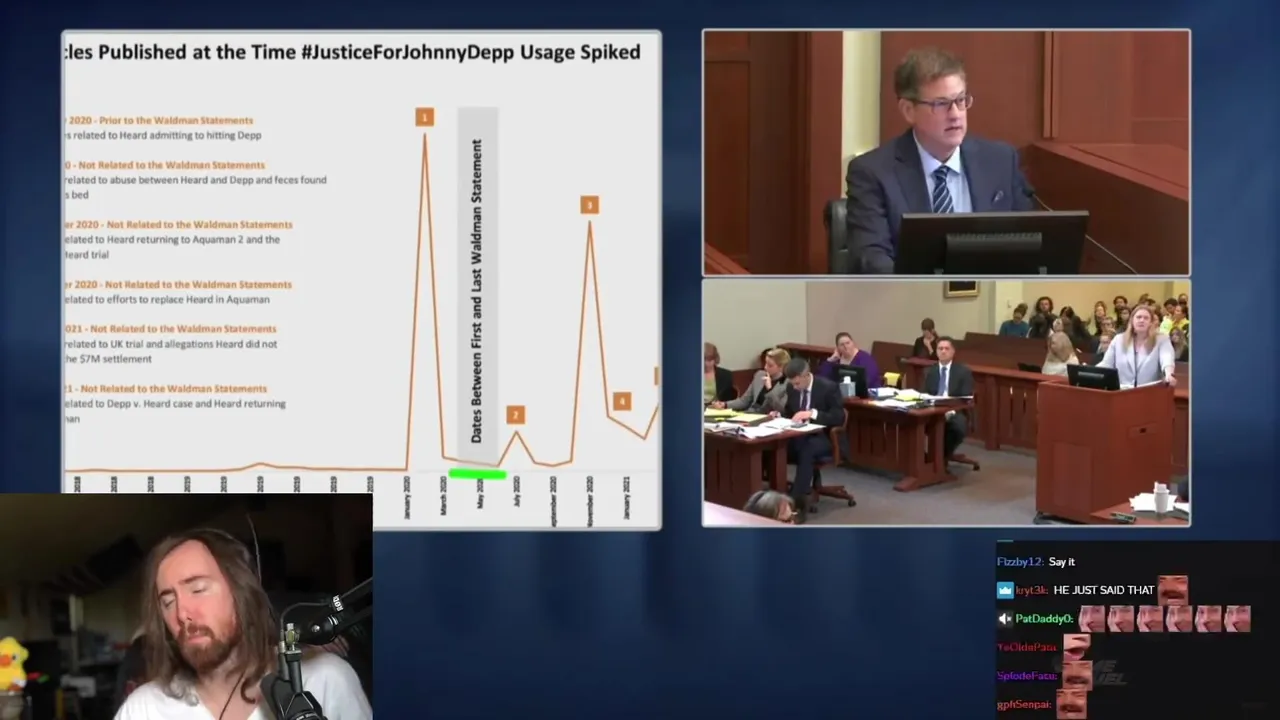Click the 'March 2020' axis label
Screen dimensions: 1280x720
point(444,496)
